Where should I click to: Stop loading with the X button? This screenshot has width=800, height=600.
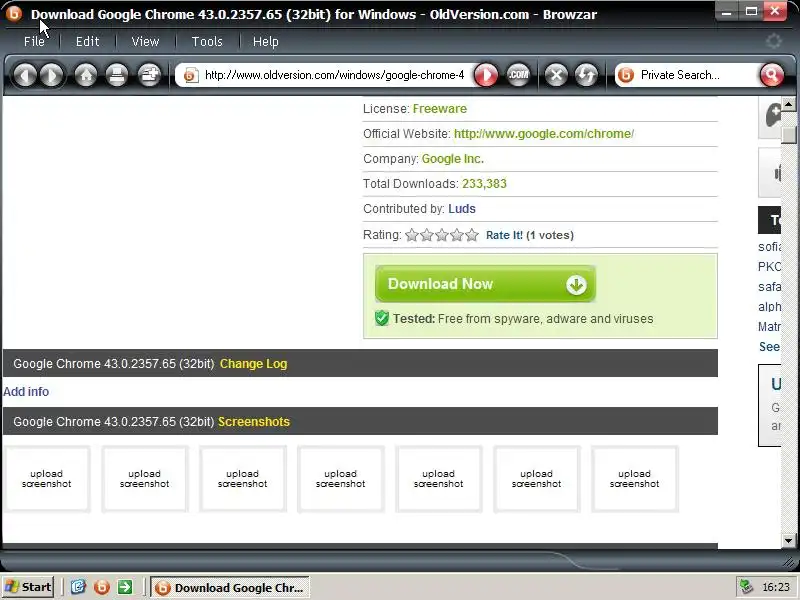[556, 76]
